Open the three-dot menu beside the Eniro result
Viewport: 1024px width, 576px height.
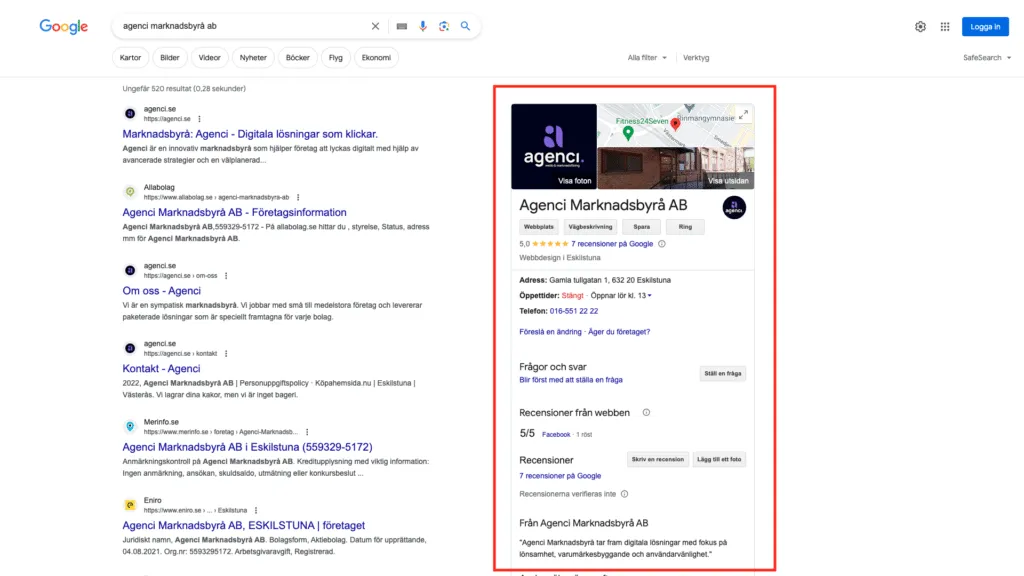[256, 510]
